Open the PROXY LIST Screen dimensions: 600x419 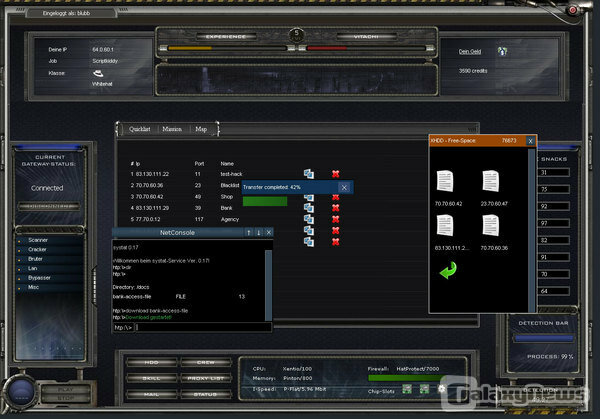[x=205, y=378]
